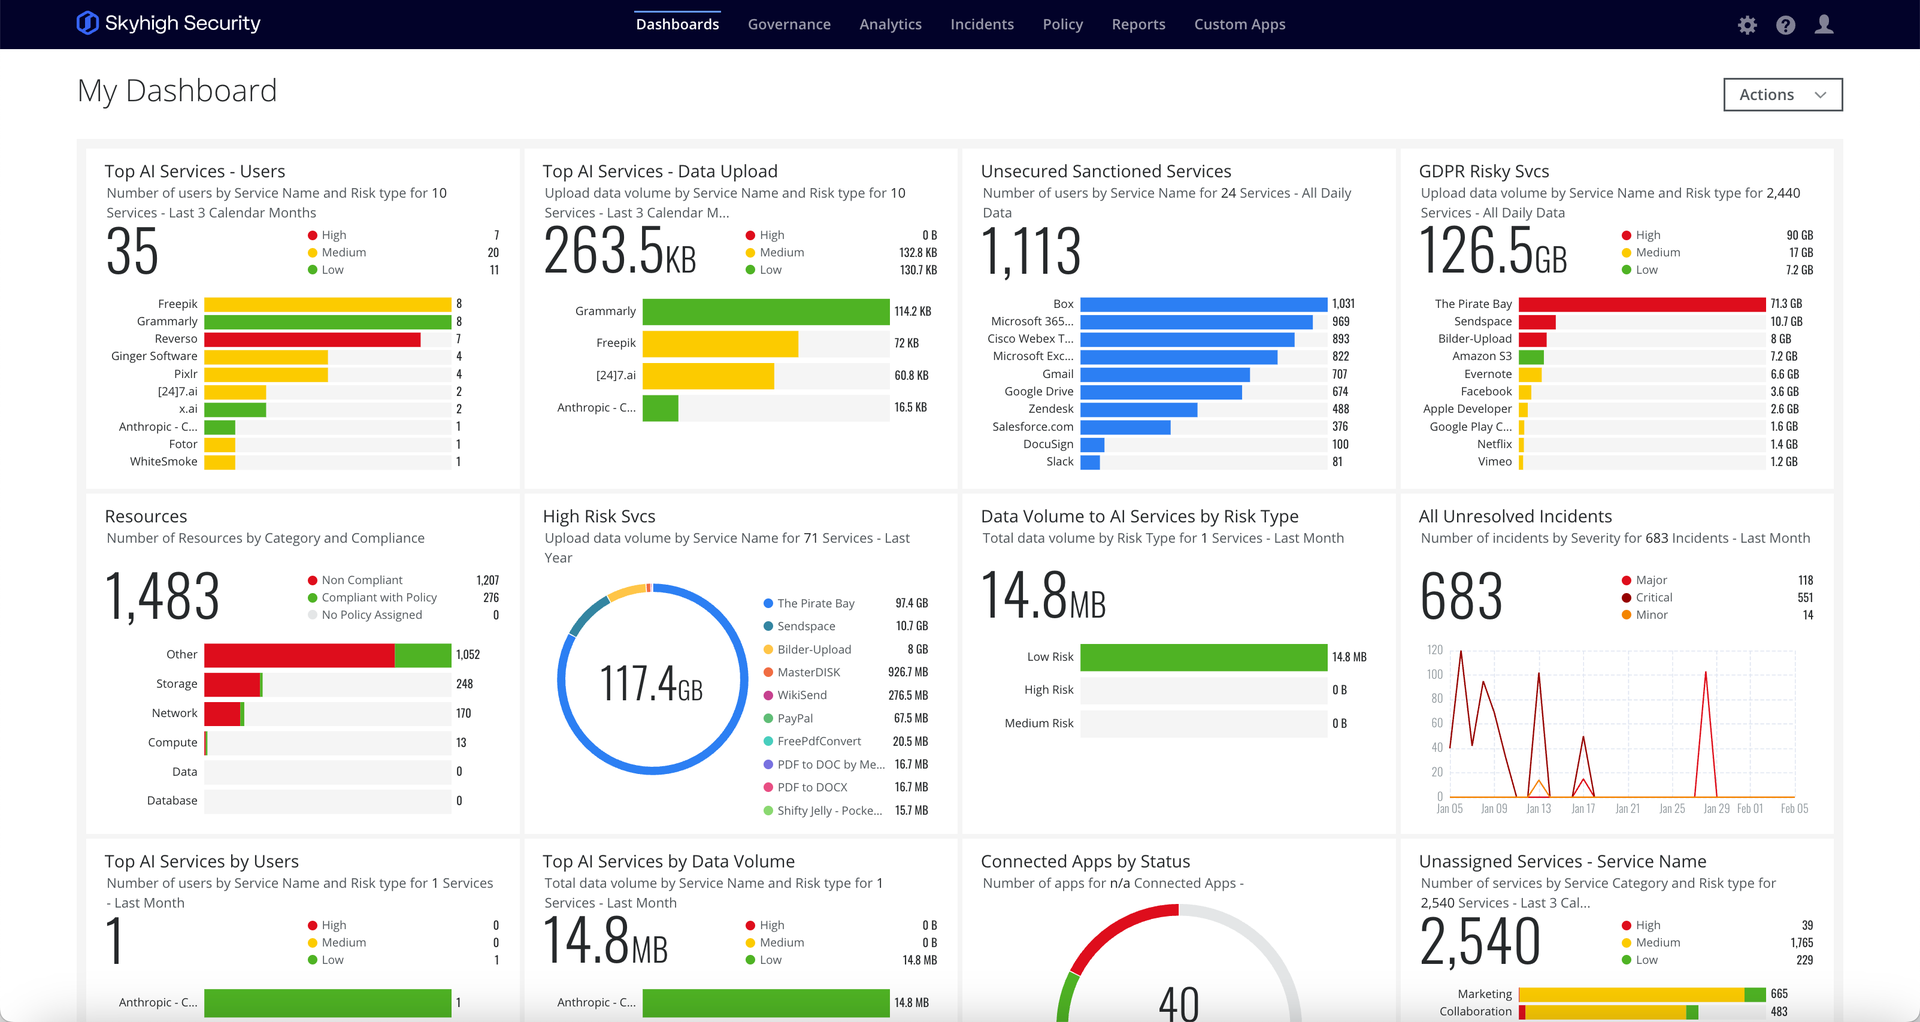
Task: Click the Jan 29 incident spike on chart
Action: point(1706,735)
